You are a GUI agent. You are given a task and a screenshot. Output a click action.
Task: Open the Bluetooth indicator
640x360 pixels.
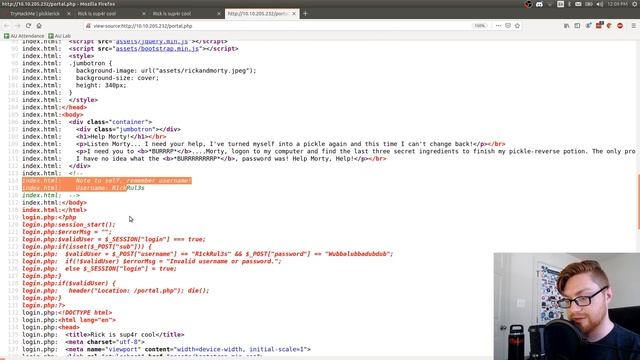tap(569, 4)
